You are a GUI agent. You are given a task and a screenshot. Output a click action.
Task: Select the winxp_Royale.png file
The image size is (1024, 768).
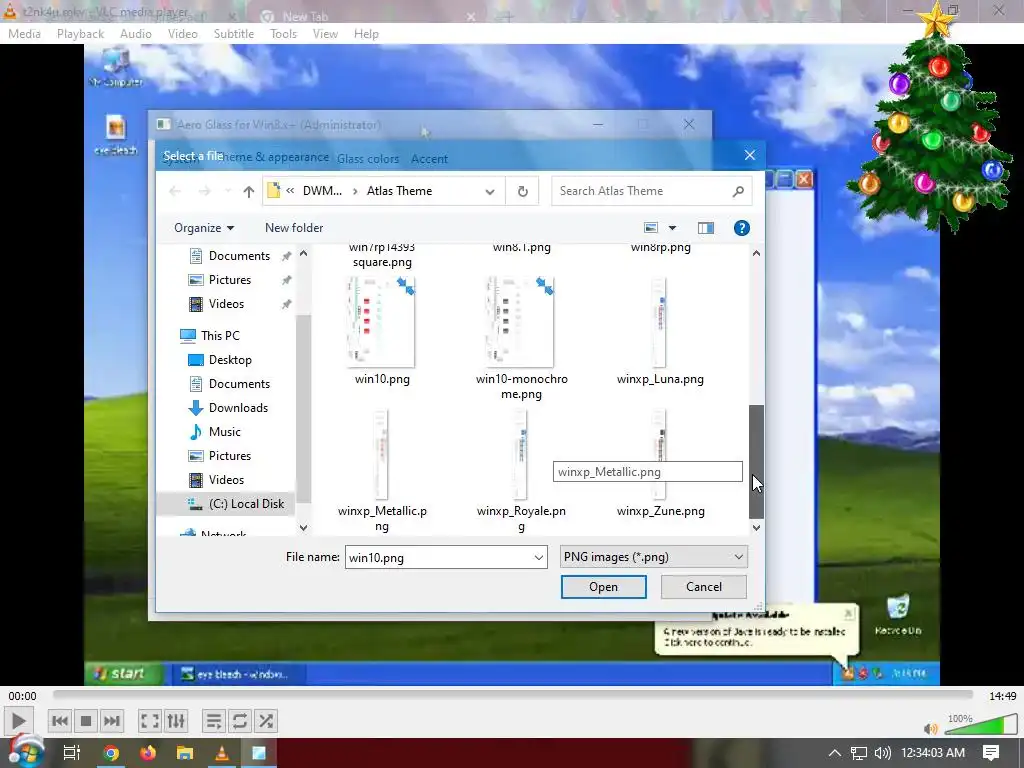[x=521, y=470]
